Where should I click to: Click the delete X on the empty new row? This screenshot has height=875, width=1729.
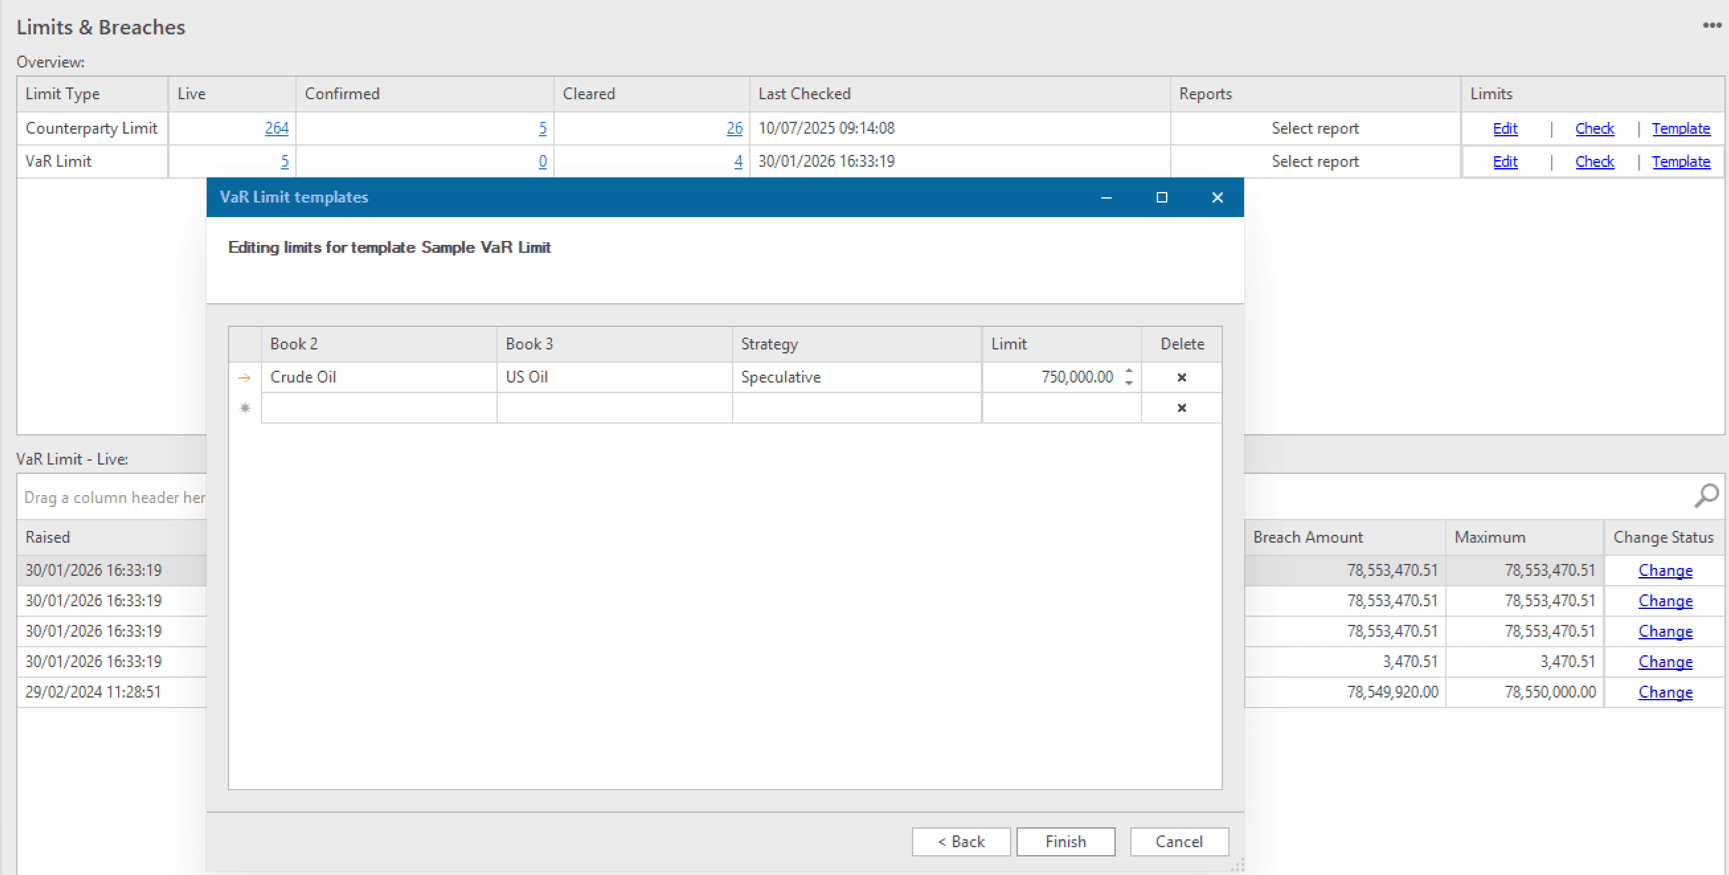[x=1181, y=408]
